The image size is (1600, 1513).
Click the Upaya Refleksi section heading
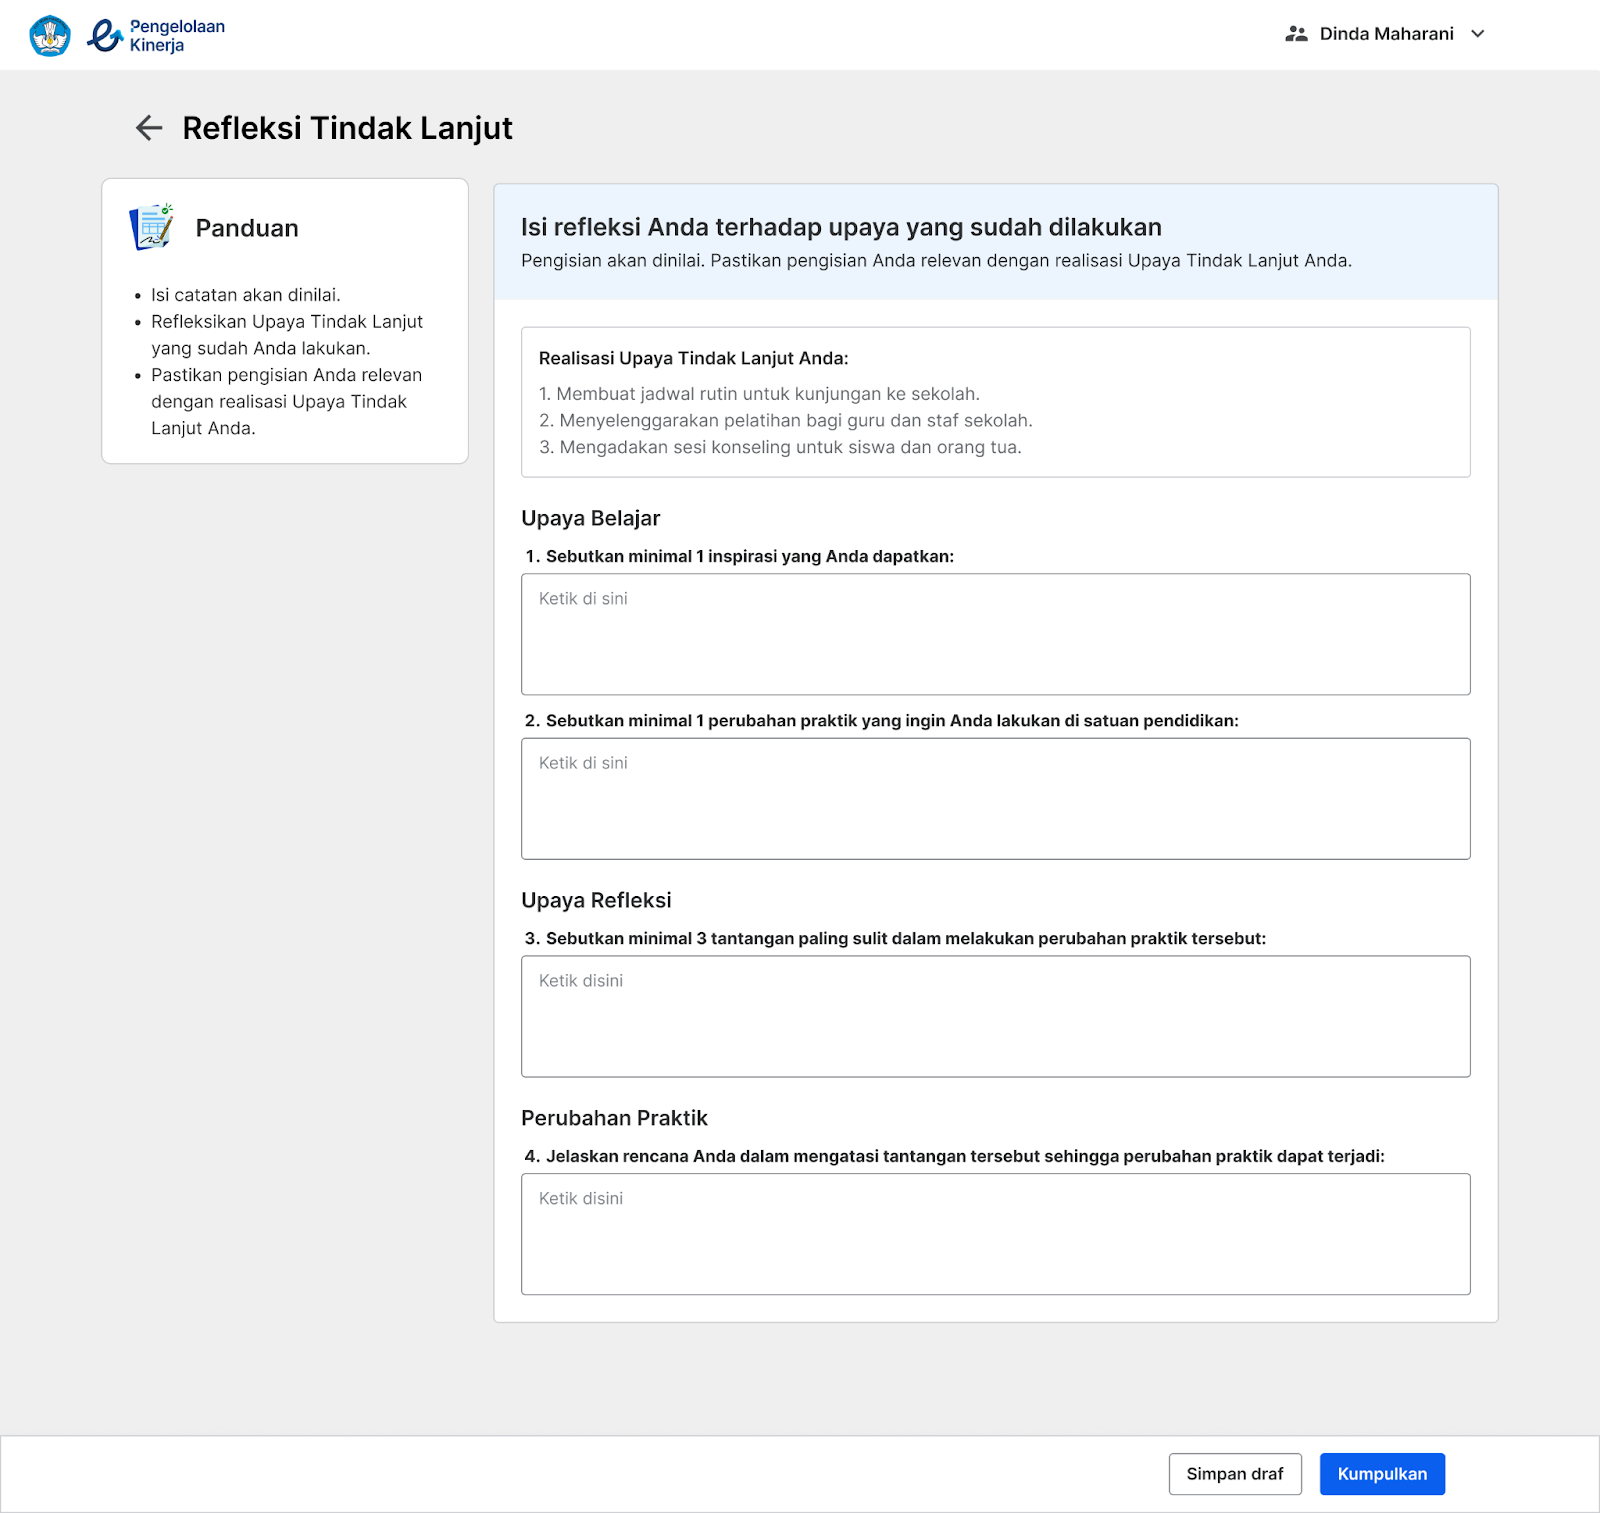[x=596, y=900]
